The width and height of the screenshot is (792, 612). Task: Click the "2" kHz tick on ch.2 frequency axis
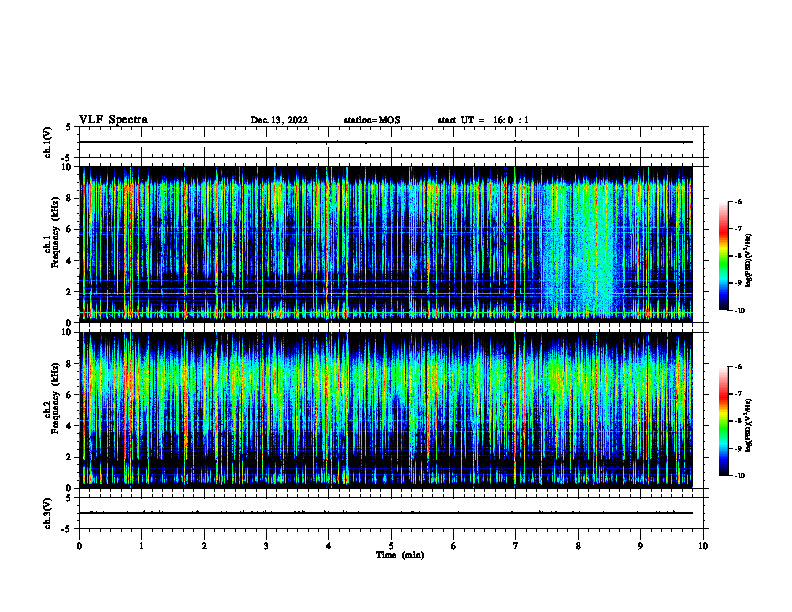click(70, 457)
